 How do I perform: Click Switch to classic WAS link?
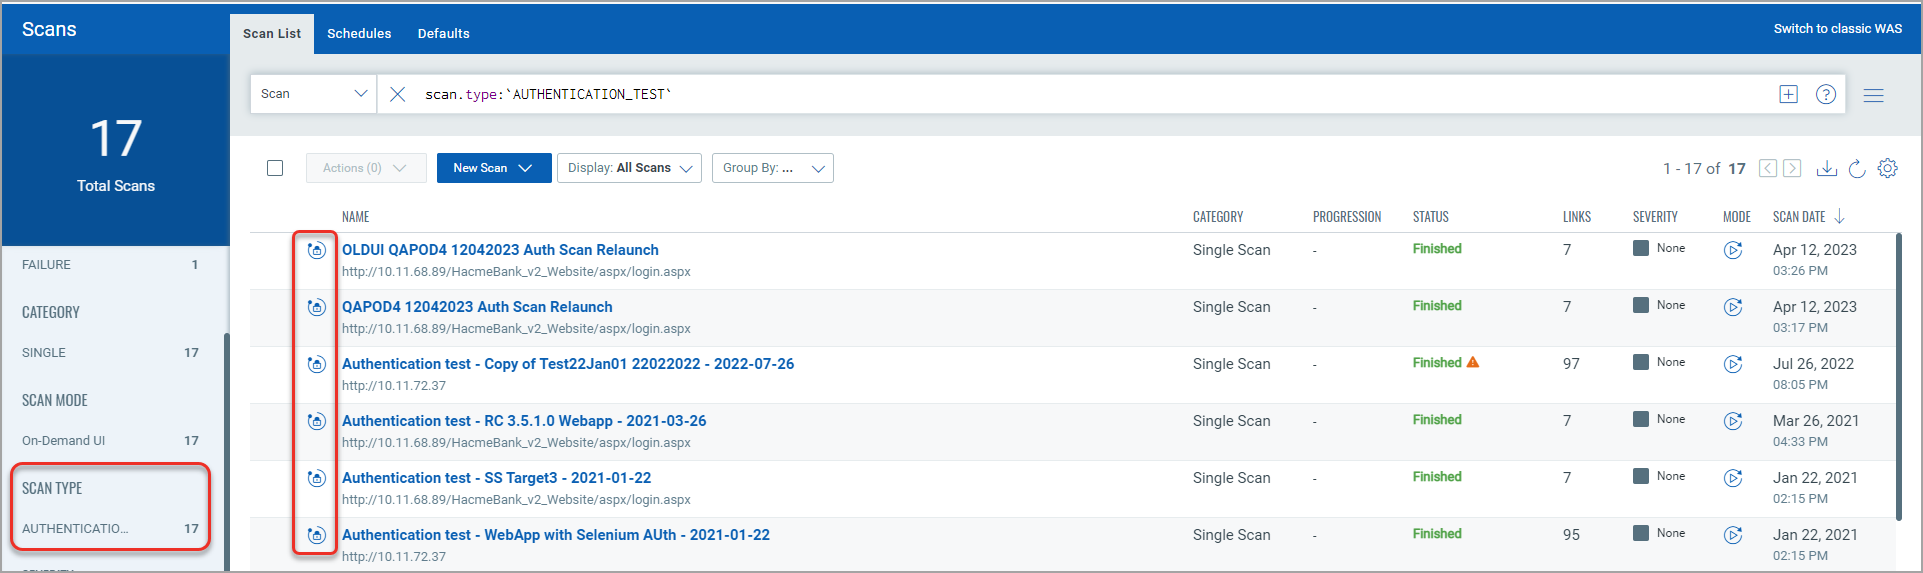coord(1837,28)
